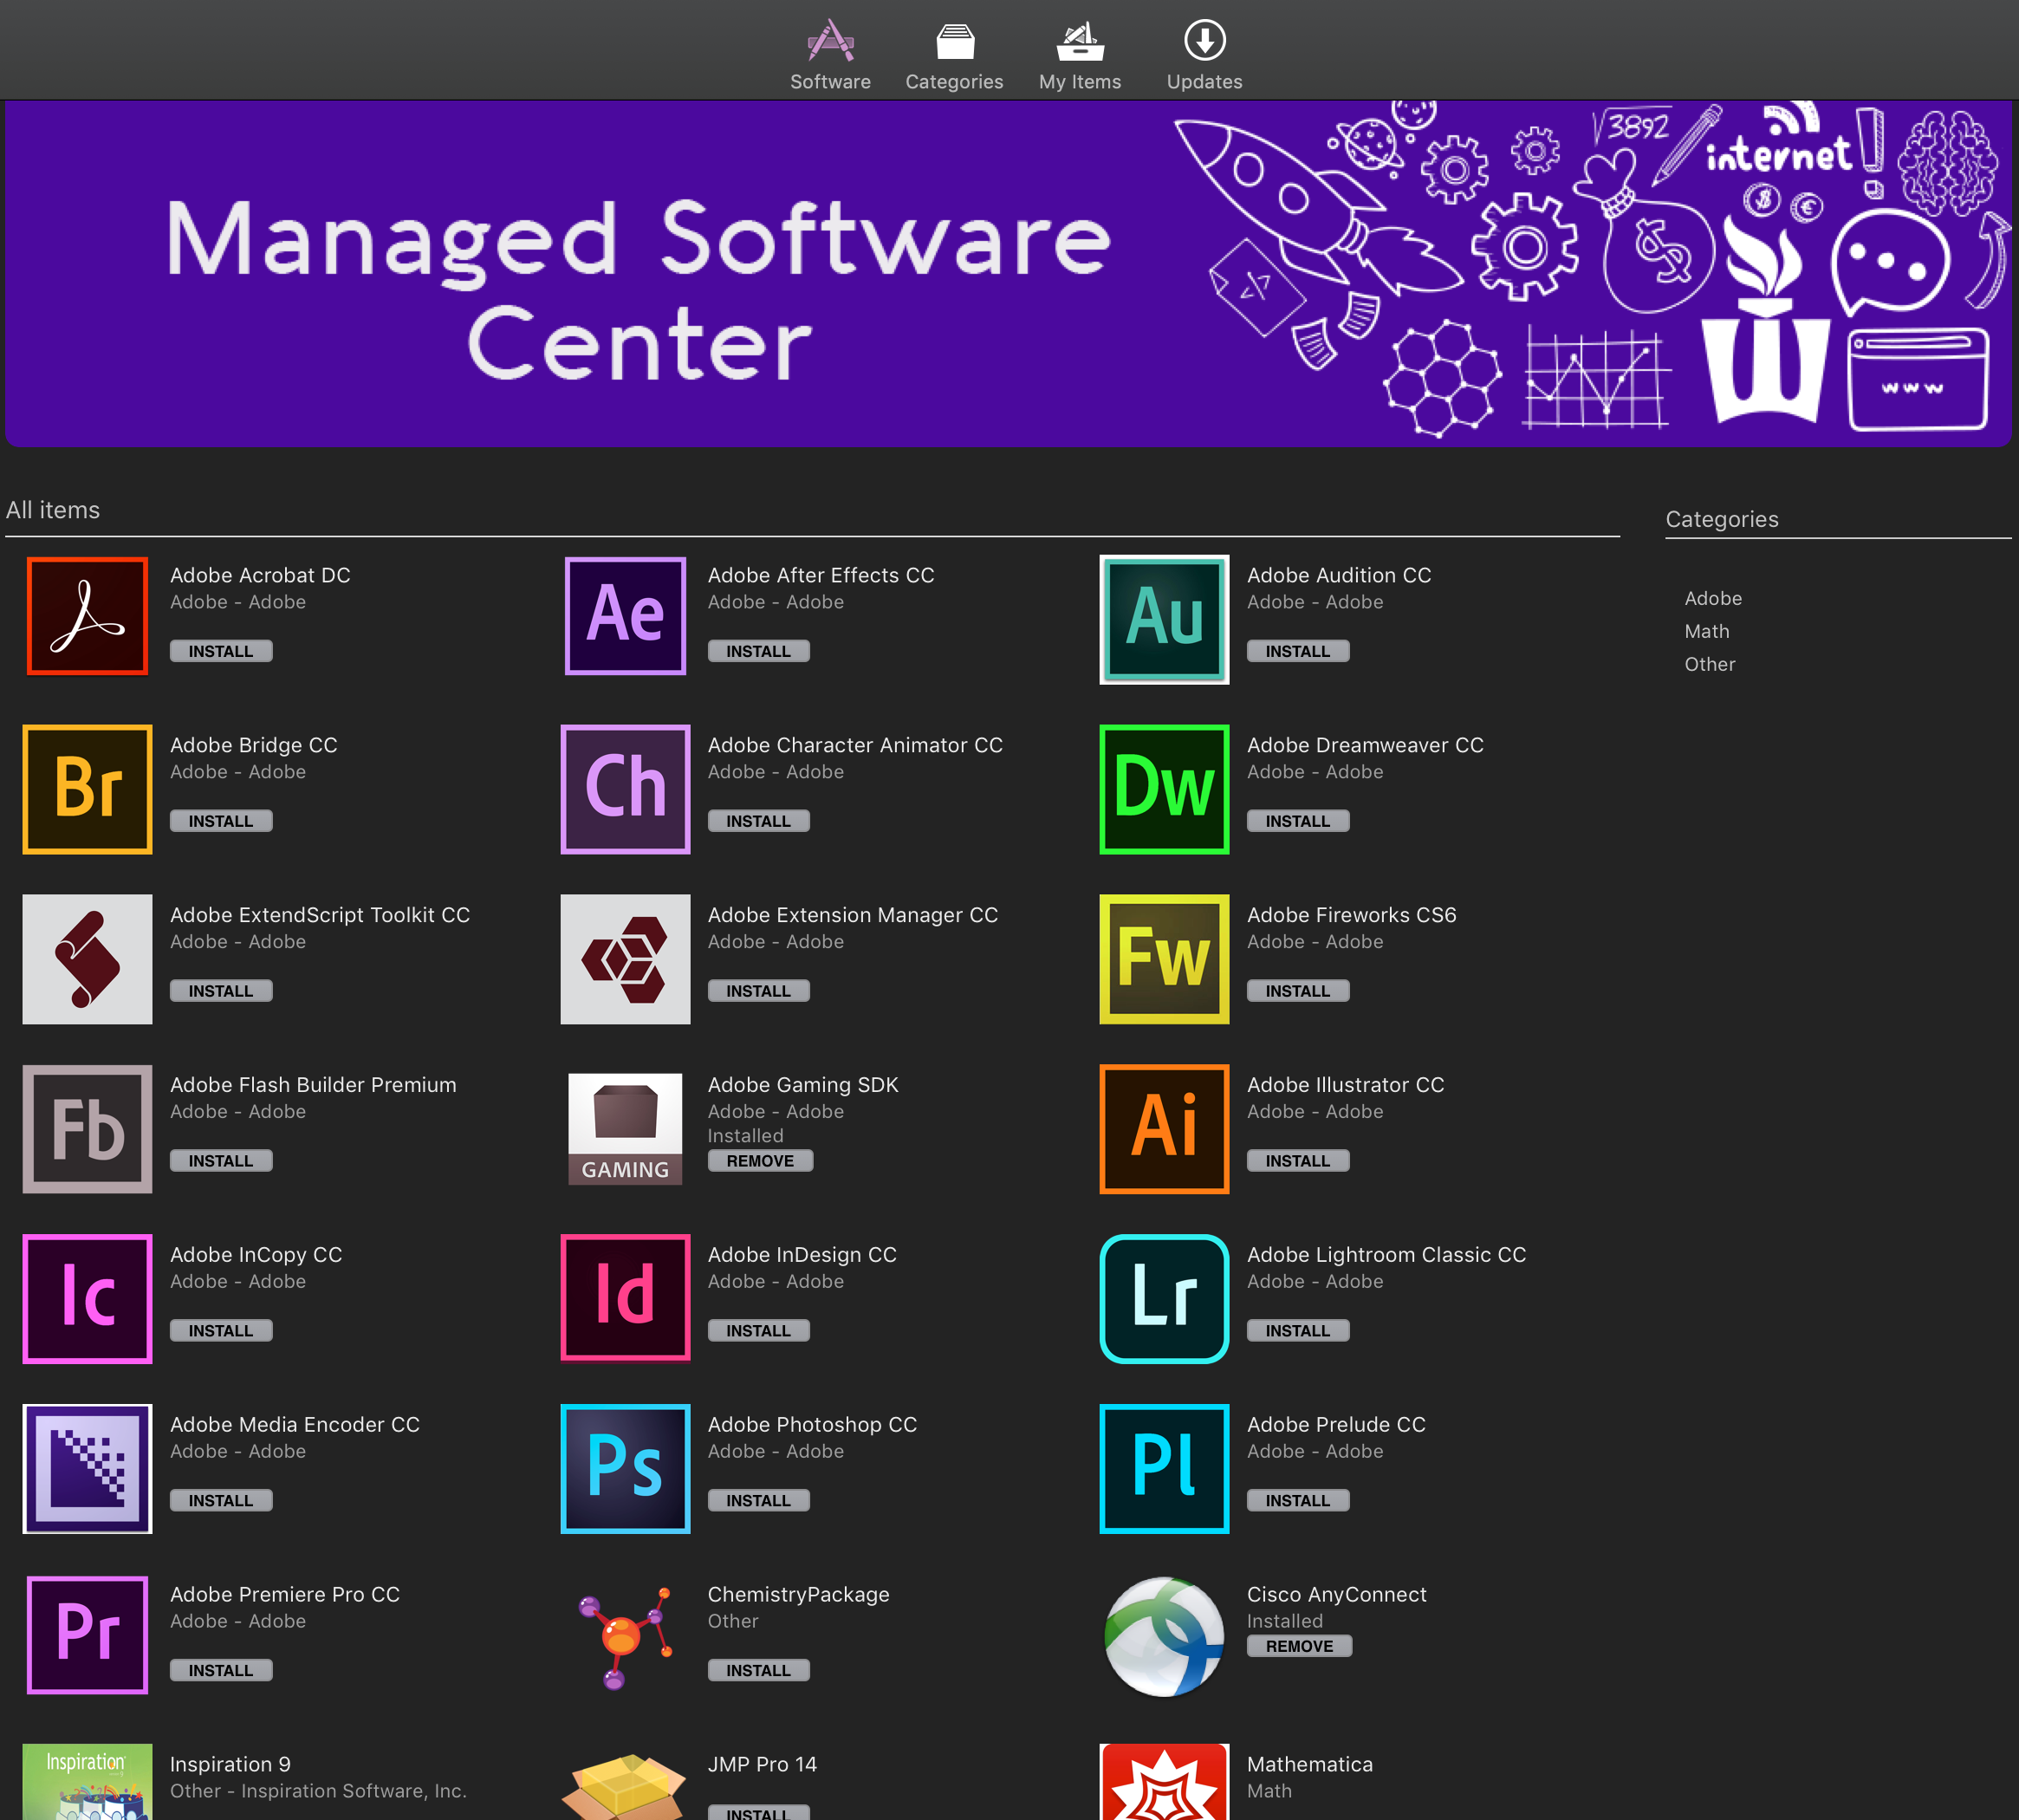2019x1820 pixels.
Task: Remove the Adobe Gaming SDK
Action: [x=759, y=1160]
